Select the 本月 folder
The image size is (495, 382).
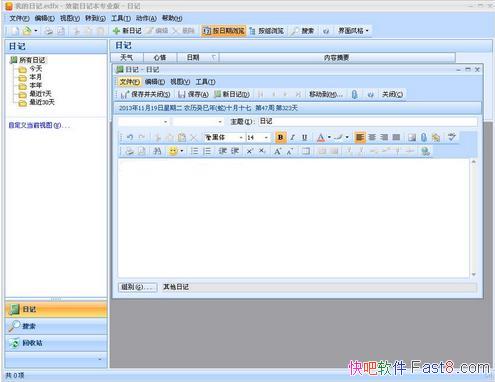click(x=36, y=77)
